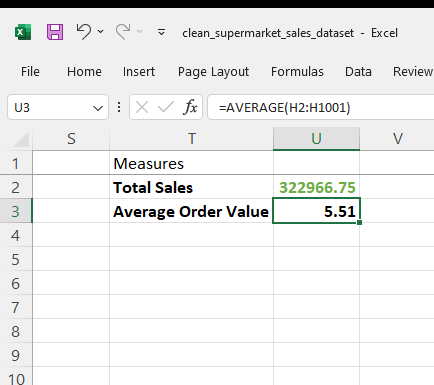Image resolution: width=434 pixels, height=385 pixels.
Task: Cancel formula entry with the X icon
Action: [x=142, y=107]
